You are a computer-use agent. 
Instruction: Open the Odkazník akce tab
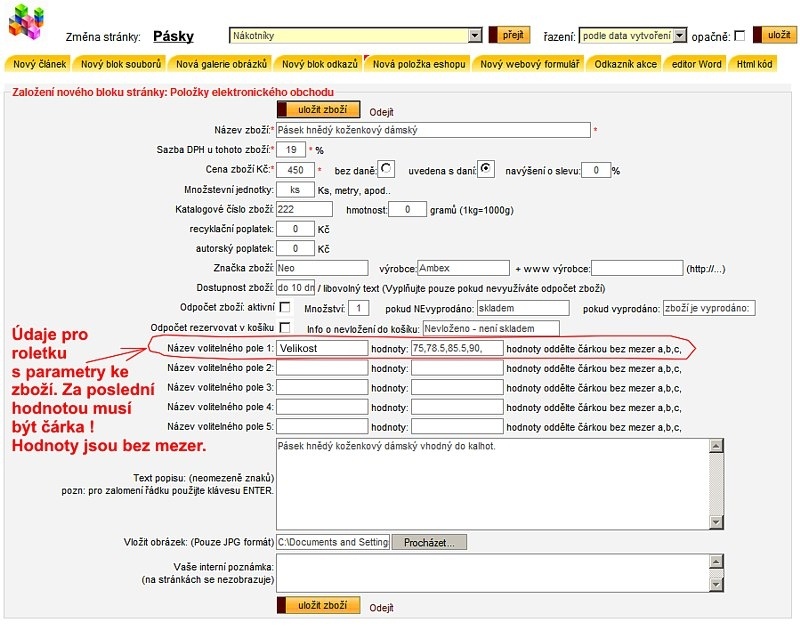(625, 64)
